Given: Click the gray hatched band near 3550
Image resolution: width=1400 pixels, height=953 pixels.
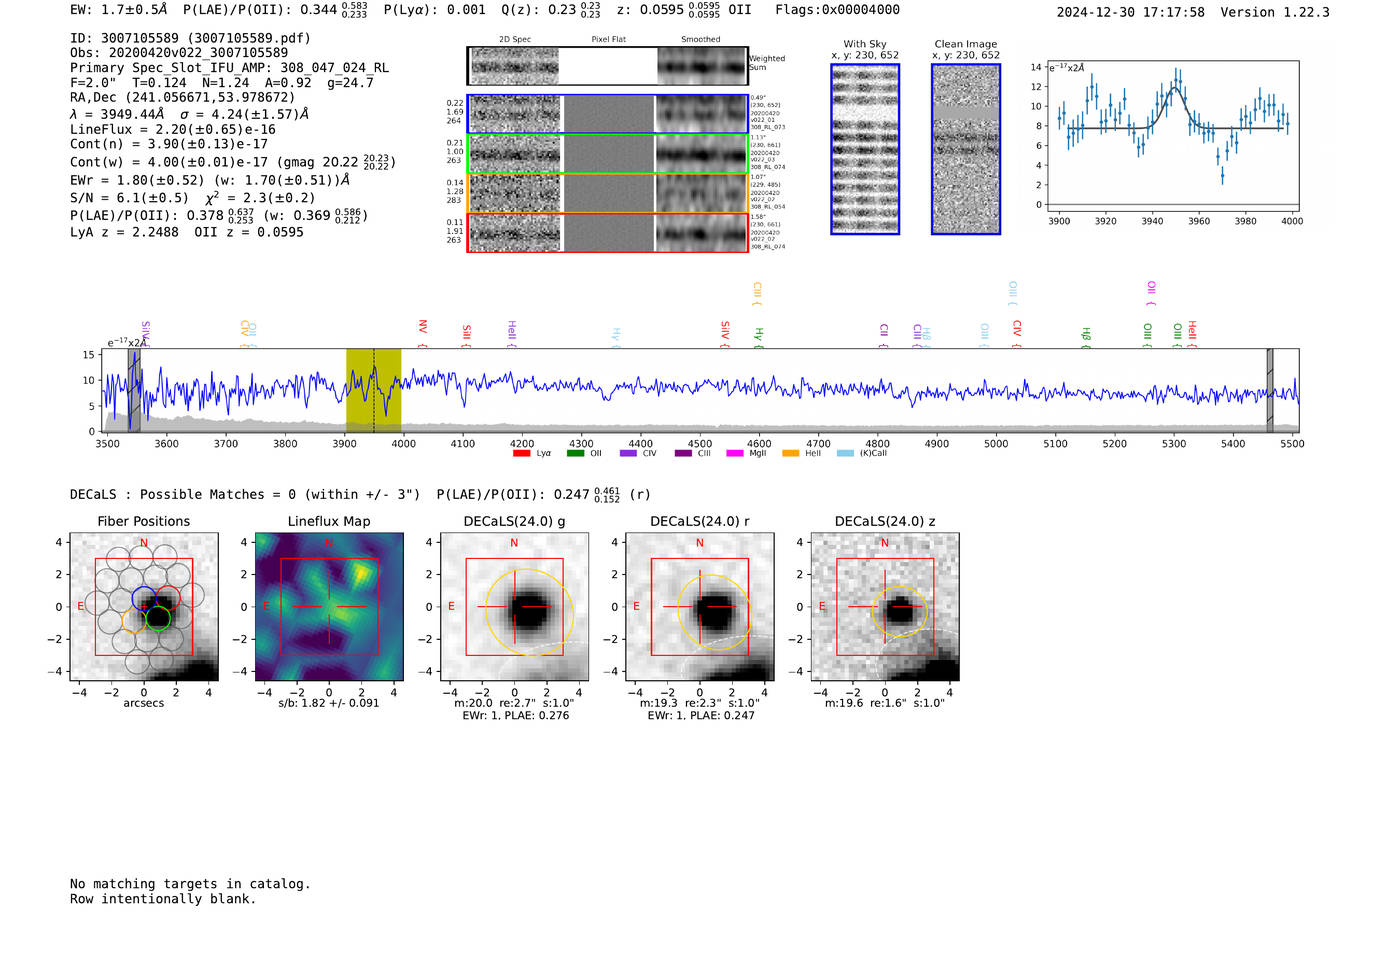Looking at the screenshot, I should coord(134,390).
